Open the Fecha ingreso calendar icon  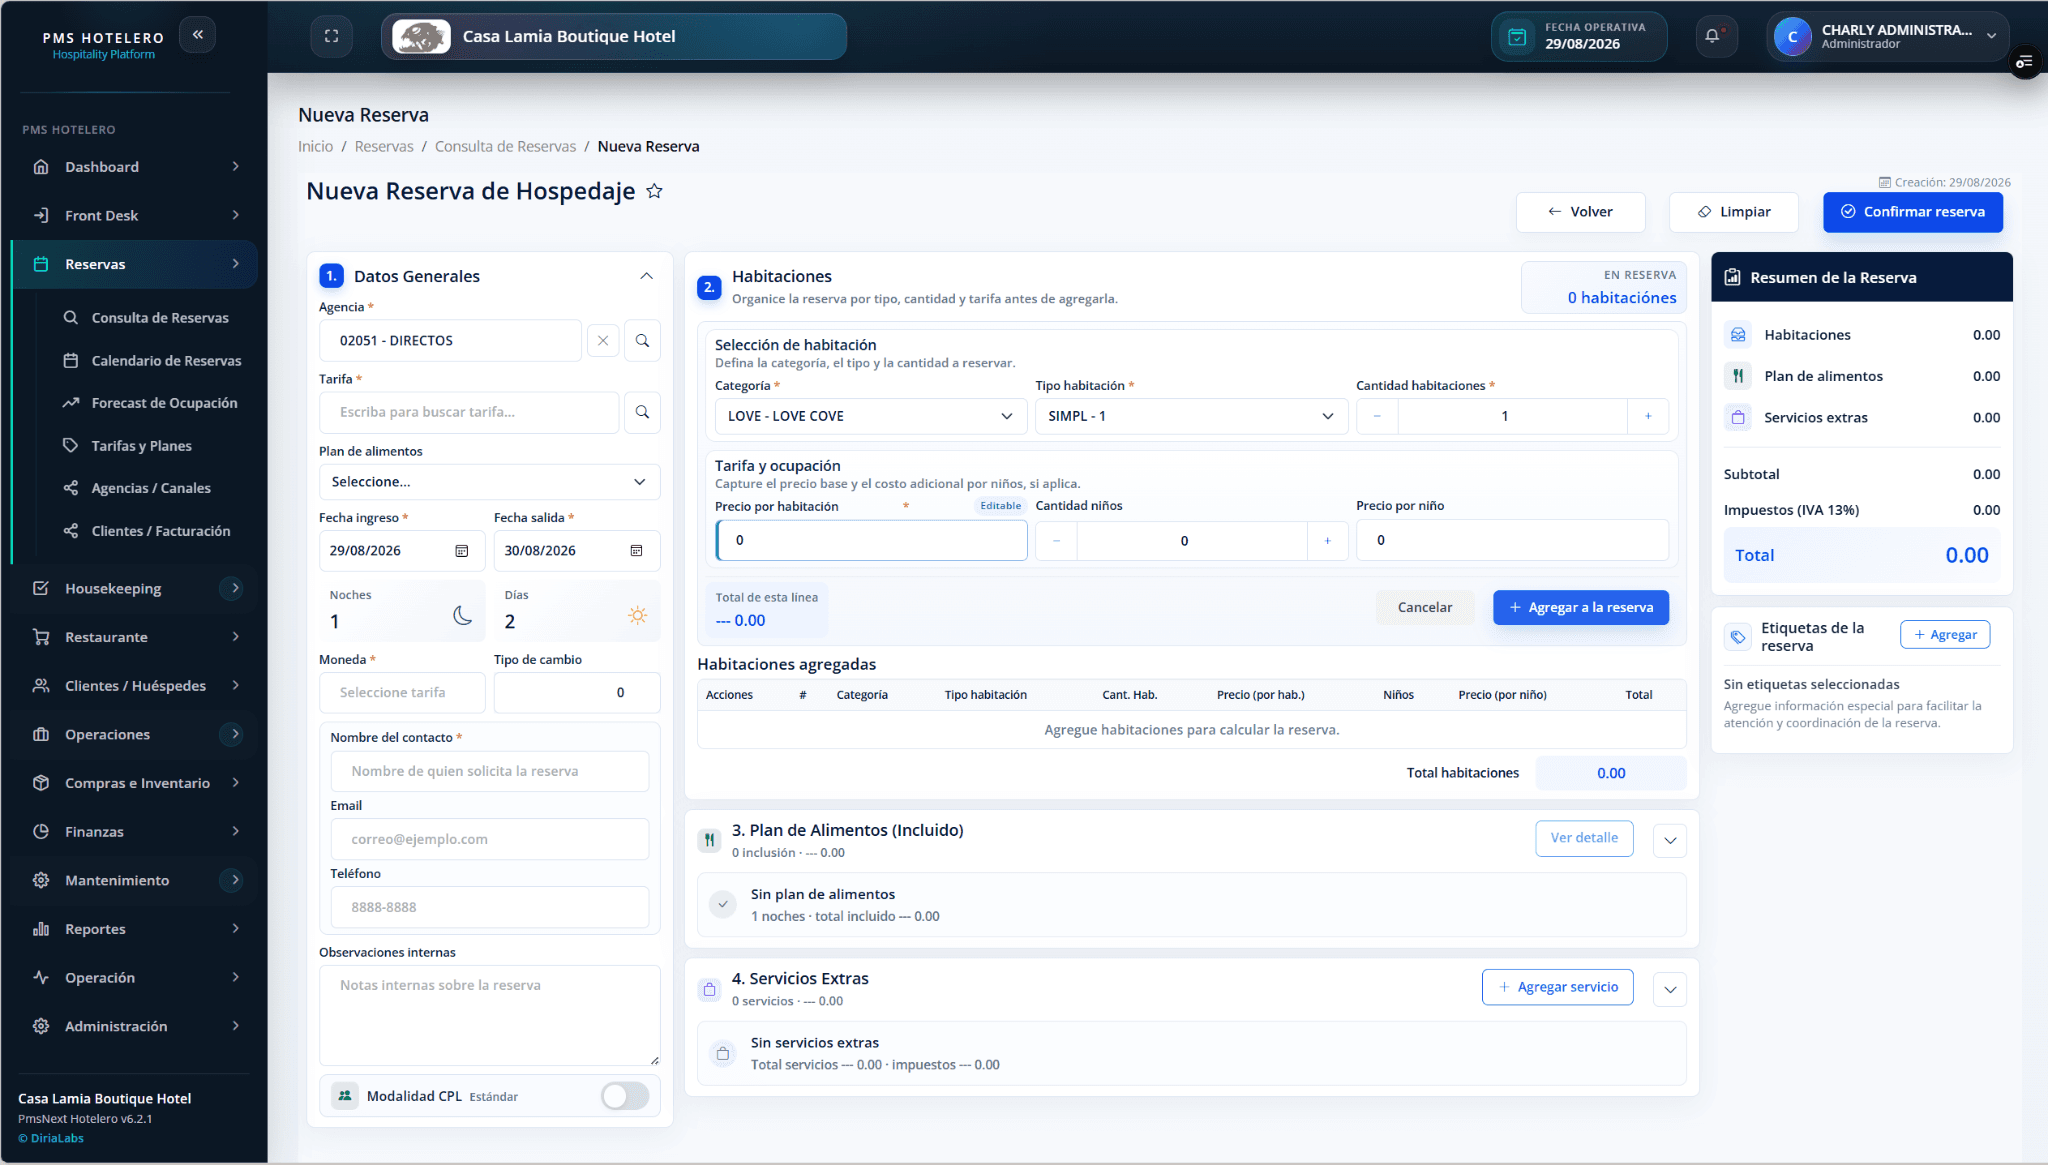coord(462,551)
